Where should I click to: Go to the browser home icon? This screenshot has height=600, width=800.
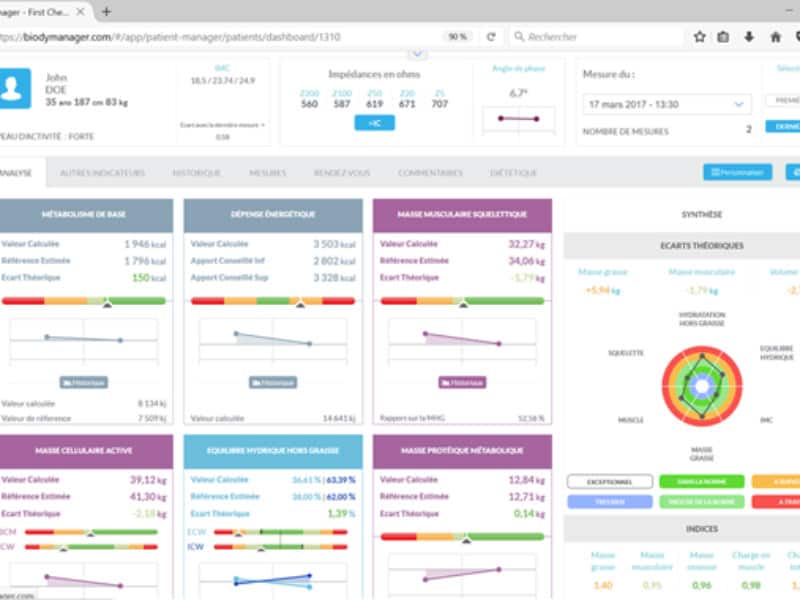pos(775,37)
